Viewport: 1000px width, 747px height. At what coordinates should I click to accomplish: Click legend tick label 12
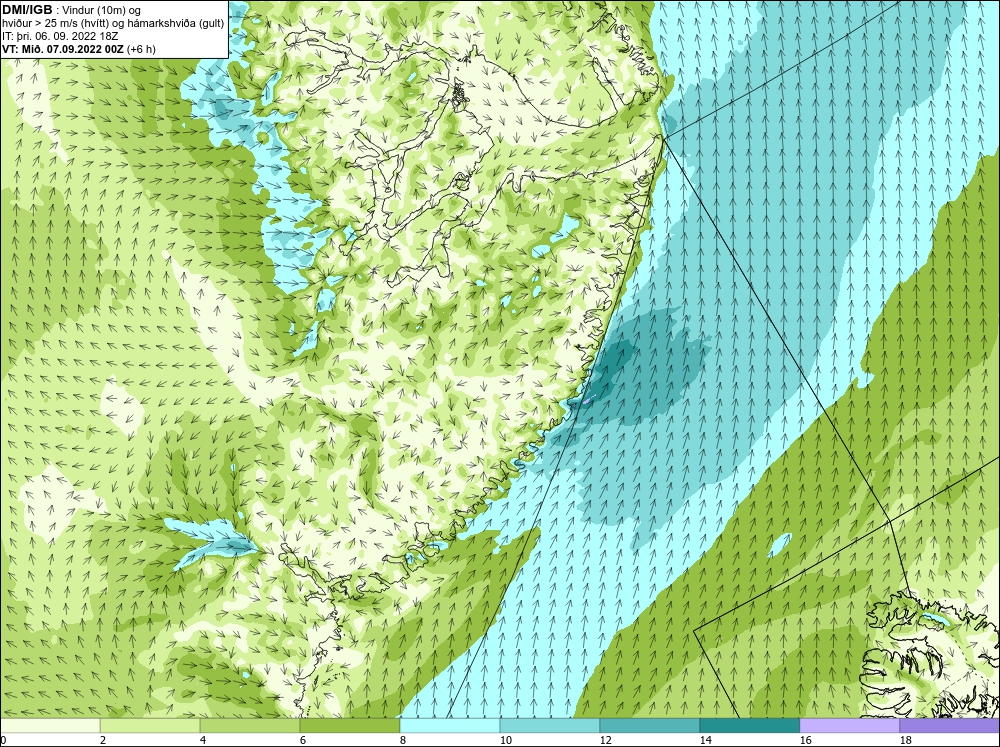(x=605, y=740)
